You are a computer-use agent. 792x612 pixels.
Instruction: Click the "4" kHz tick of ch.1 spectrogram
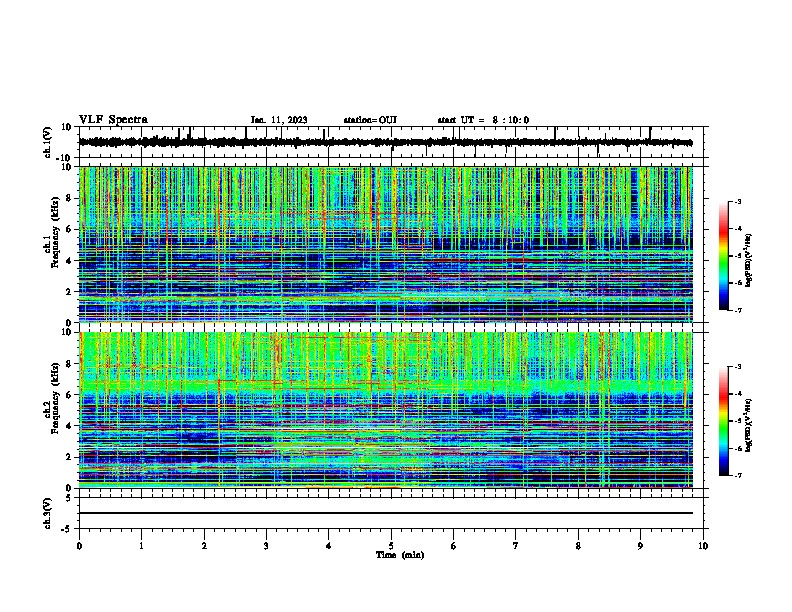(x=69, y=261)
